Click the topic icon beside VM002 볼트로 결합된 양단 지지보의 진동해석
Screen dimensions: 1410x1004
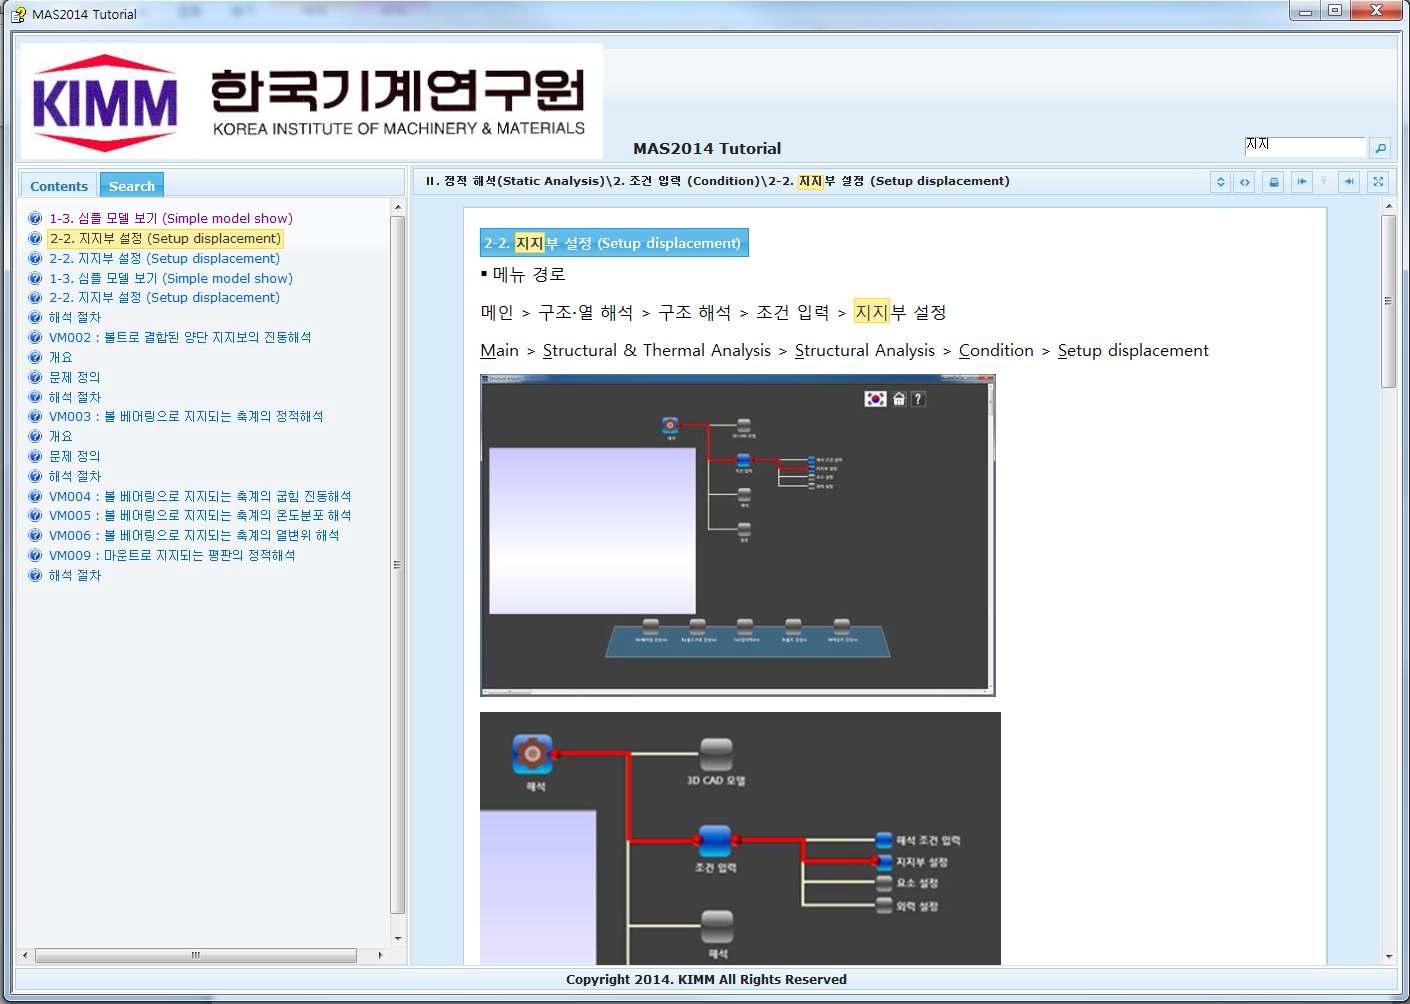[35, 337]
